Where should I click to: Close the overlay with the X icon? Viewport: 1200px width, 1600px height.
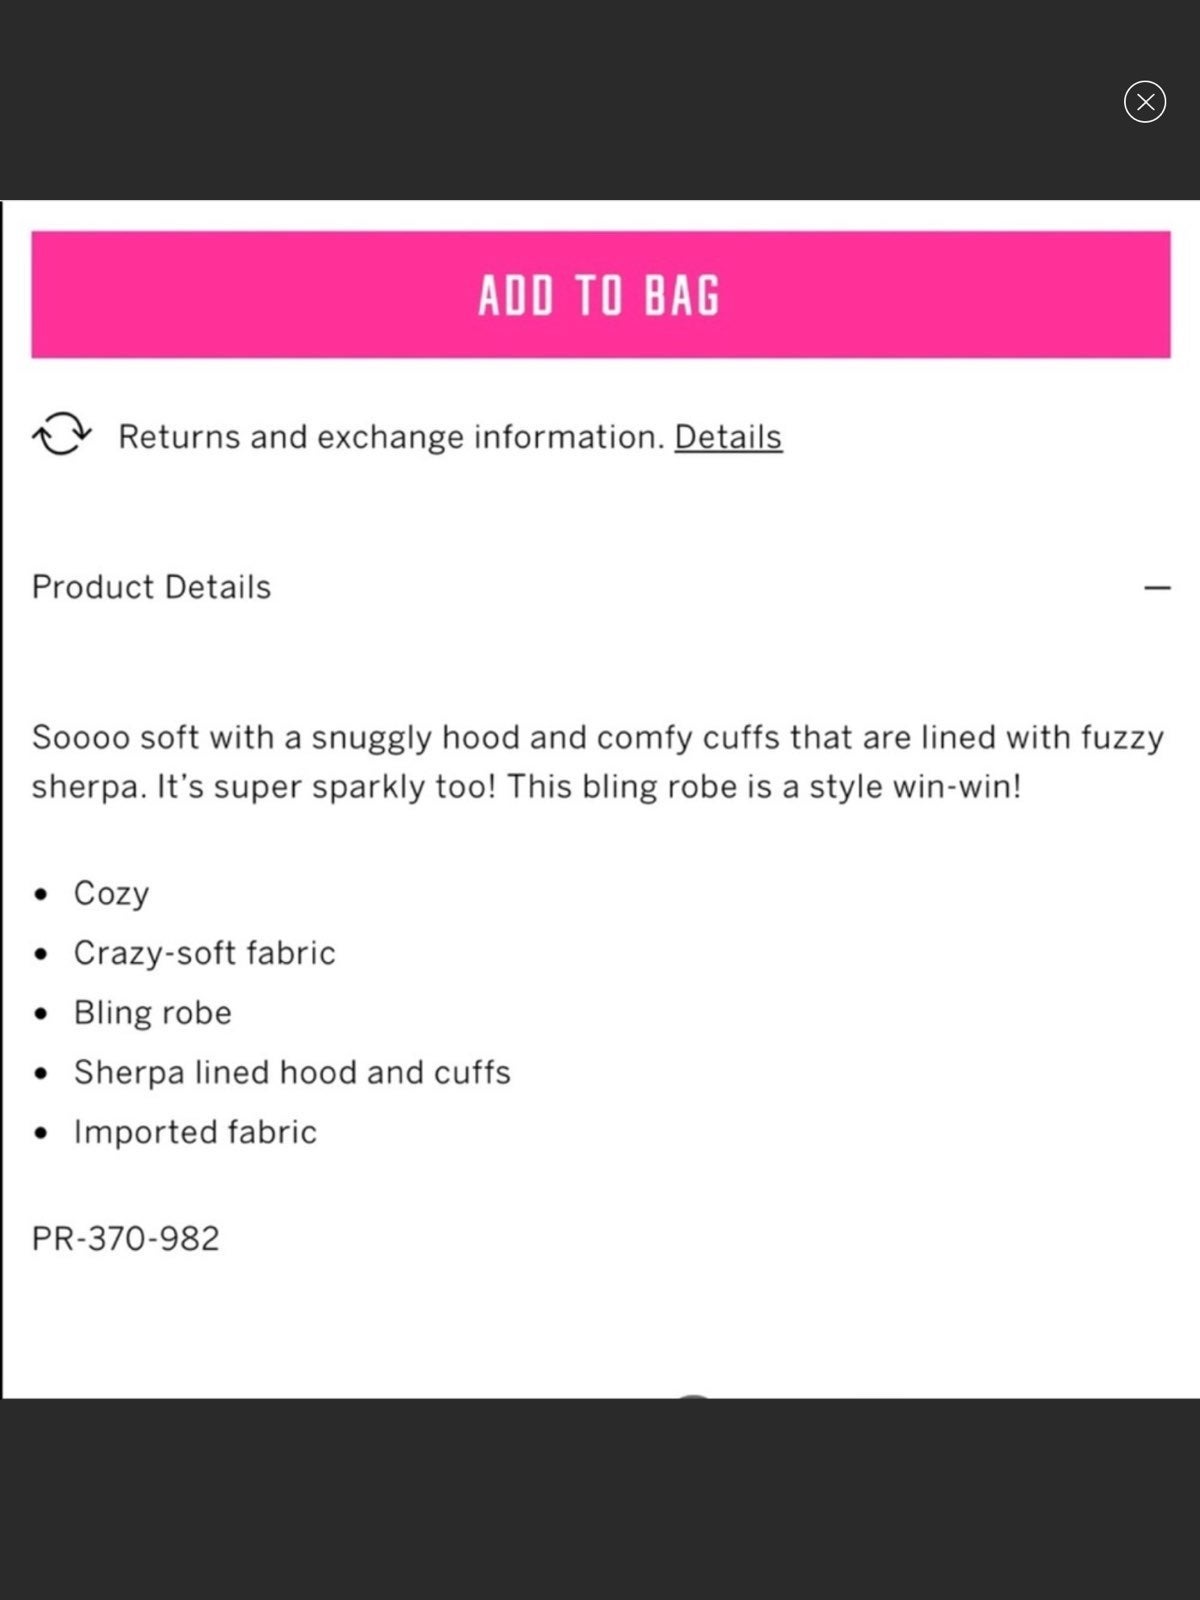click(x=1144, y=101)
